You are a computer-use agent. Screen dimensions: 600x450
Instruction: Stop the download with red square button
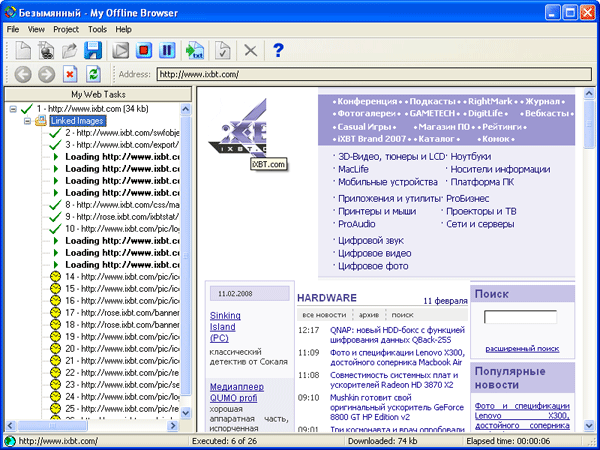[x=144, y=50]
